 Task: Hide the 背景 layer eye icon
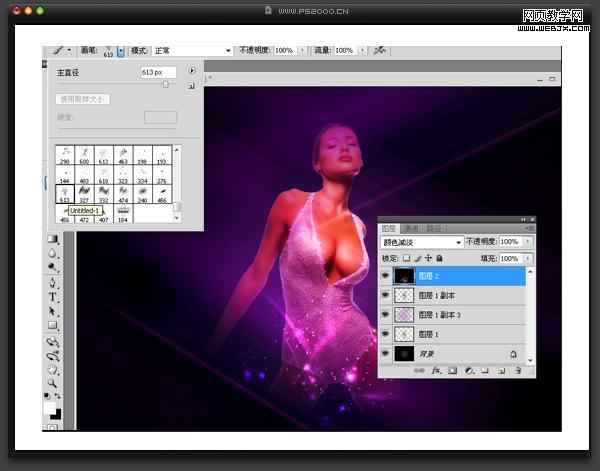pos(385,353)
